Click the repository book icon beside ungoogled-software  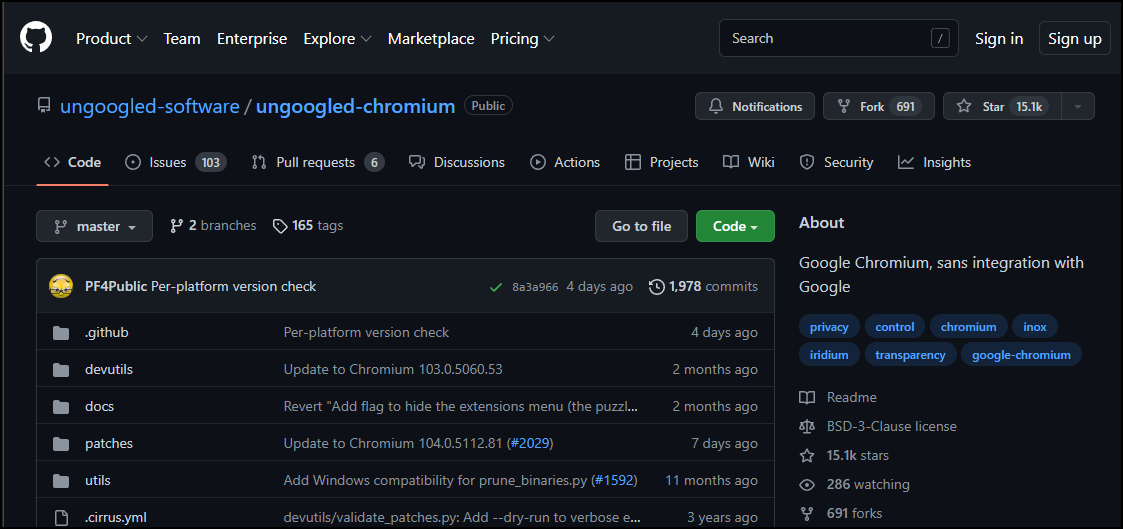point(44,106)
